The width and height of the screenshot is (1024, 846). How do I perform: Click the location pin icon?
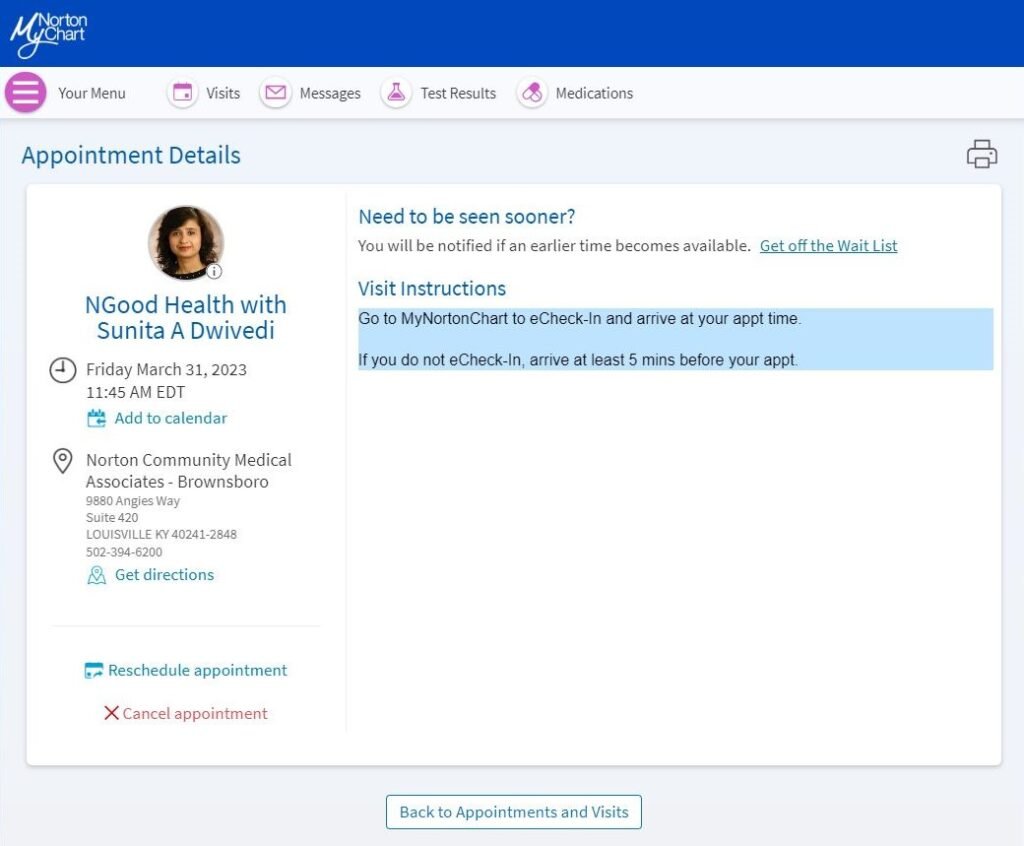coord(63,461)
